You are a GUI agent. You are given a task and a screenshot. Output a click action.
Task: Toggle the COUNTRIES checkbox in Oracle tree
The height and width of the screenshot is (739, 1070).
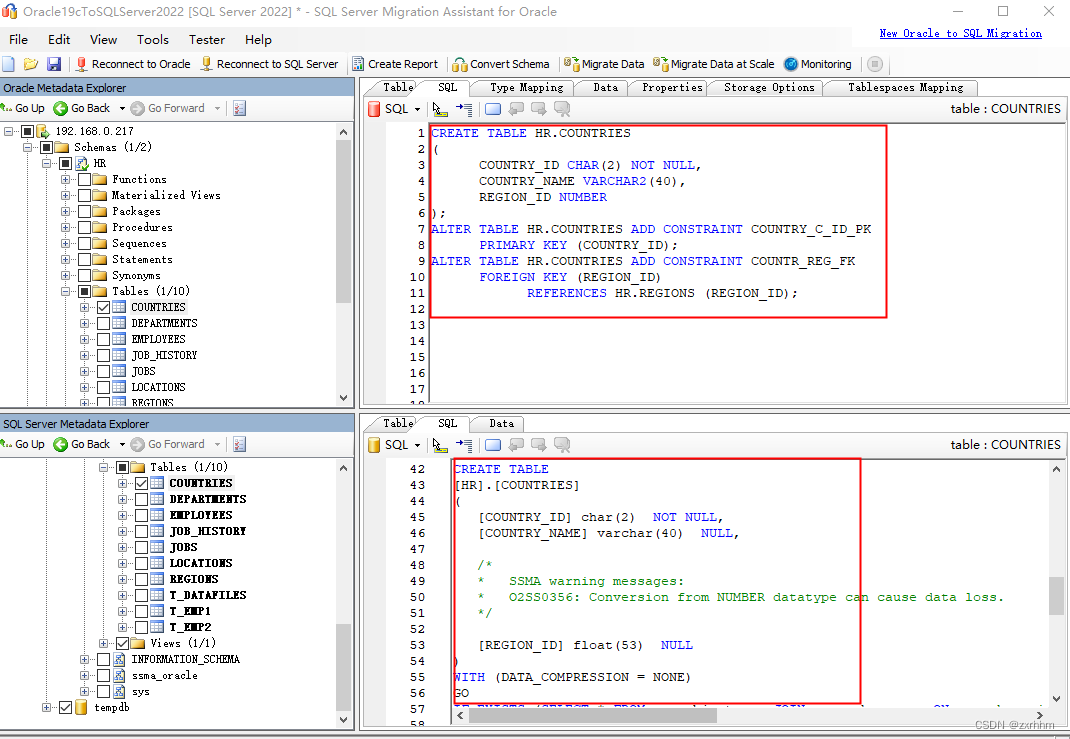(103, 307)
